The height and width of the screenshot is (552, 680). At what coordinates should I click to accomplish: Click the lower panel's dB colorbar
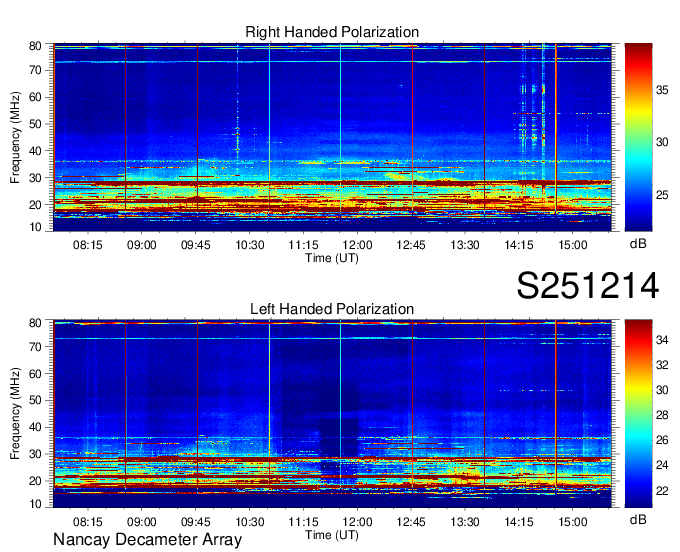[x=637, y=413]
